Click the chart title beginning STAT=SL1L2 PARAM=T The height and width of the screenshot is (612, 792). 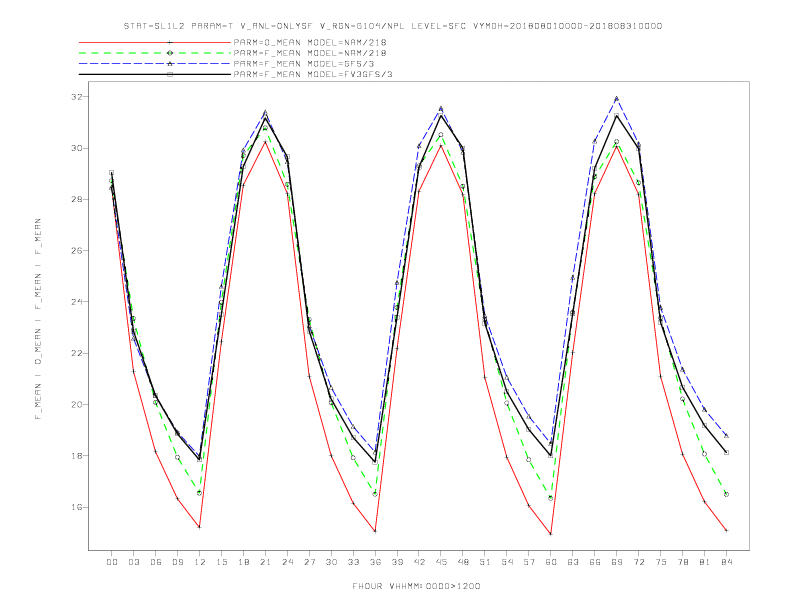click(x=392, y=26)
